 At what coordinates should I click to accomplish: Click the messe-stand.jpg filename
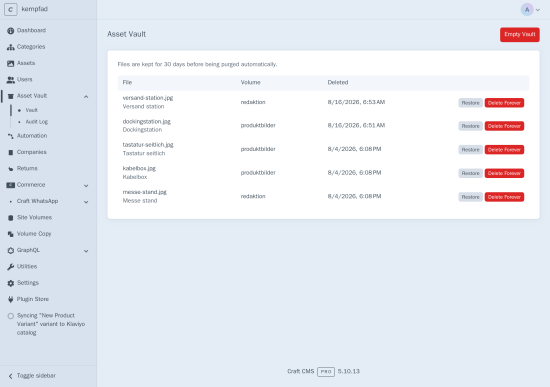[x=145, y=192]
